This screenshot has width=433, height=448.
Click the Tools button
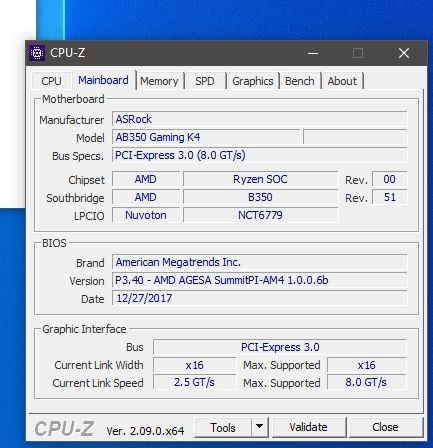click(x=223, y=427)
